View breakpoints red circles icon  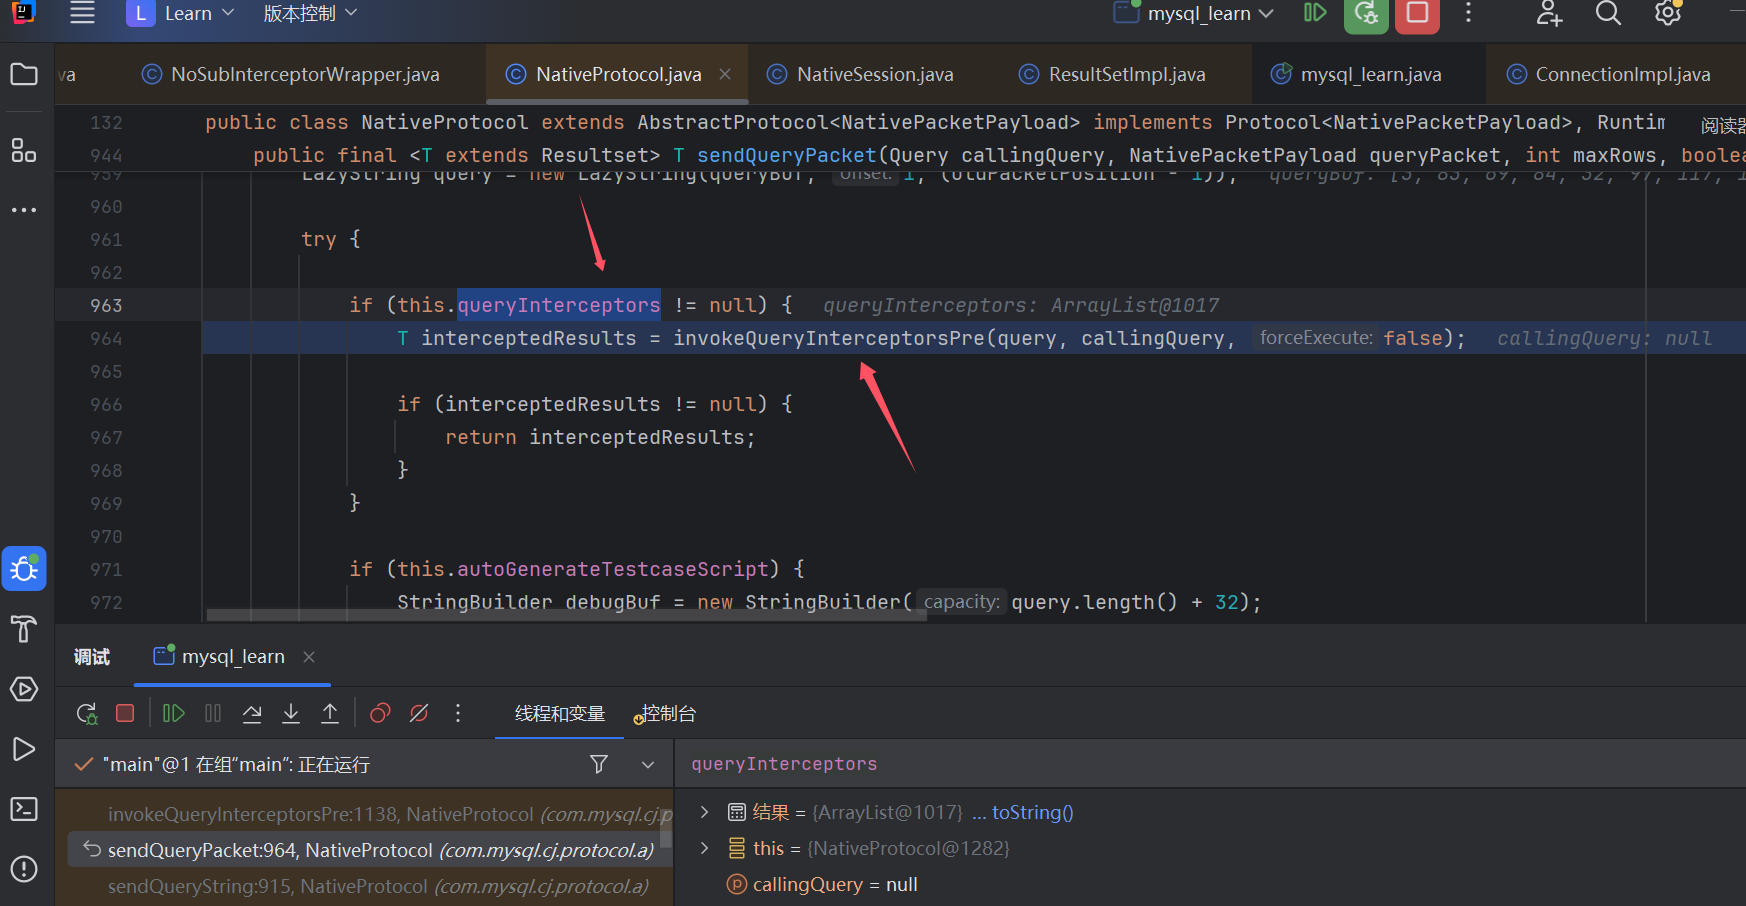pyautogui.click(x=380, y=713)
